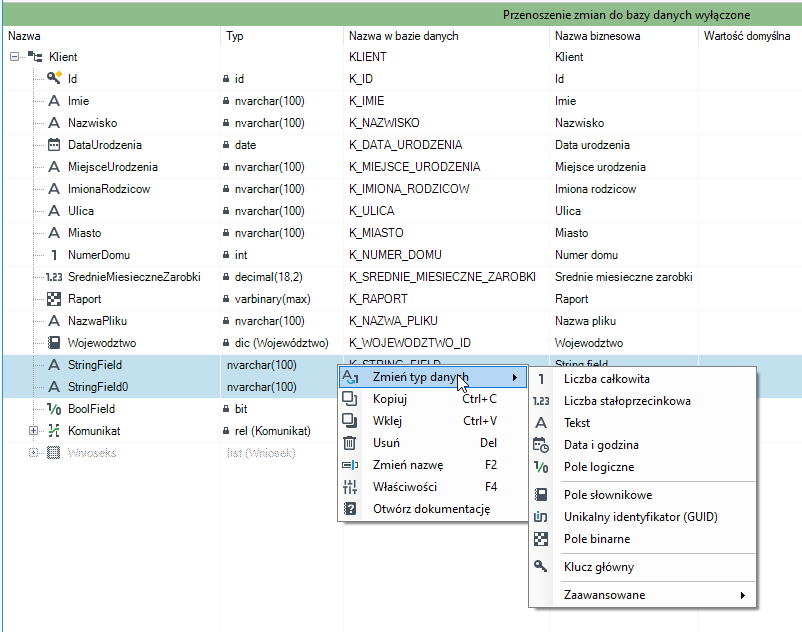Change type to Pole binarne
802x632 pixels.
point(642,539)
